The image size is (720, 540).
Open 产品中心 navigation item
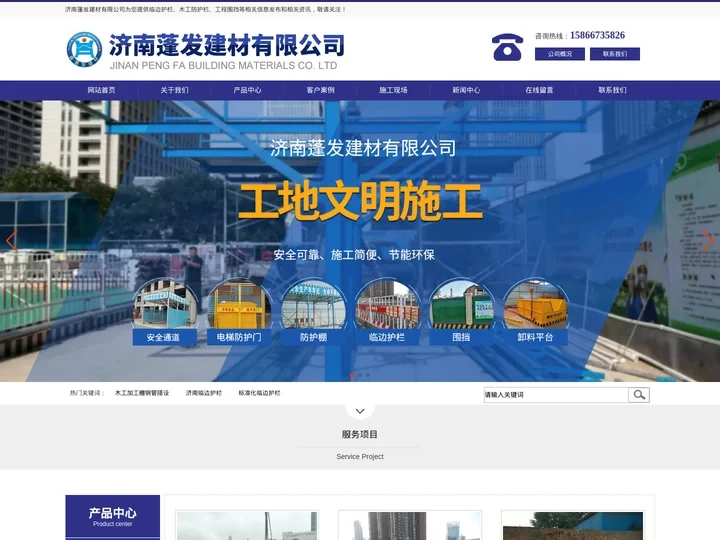click(x=248, y=90)
